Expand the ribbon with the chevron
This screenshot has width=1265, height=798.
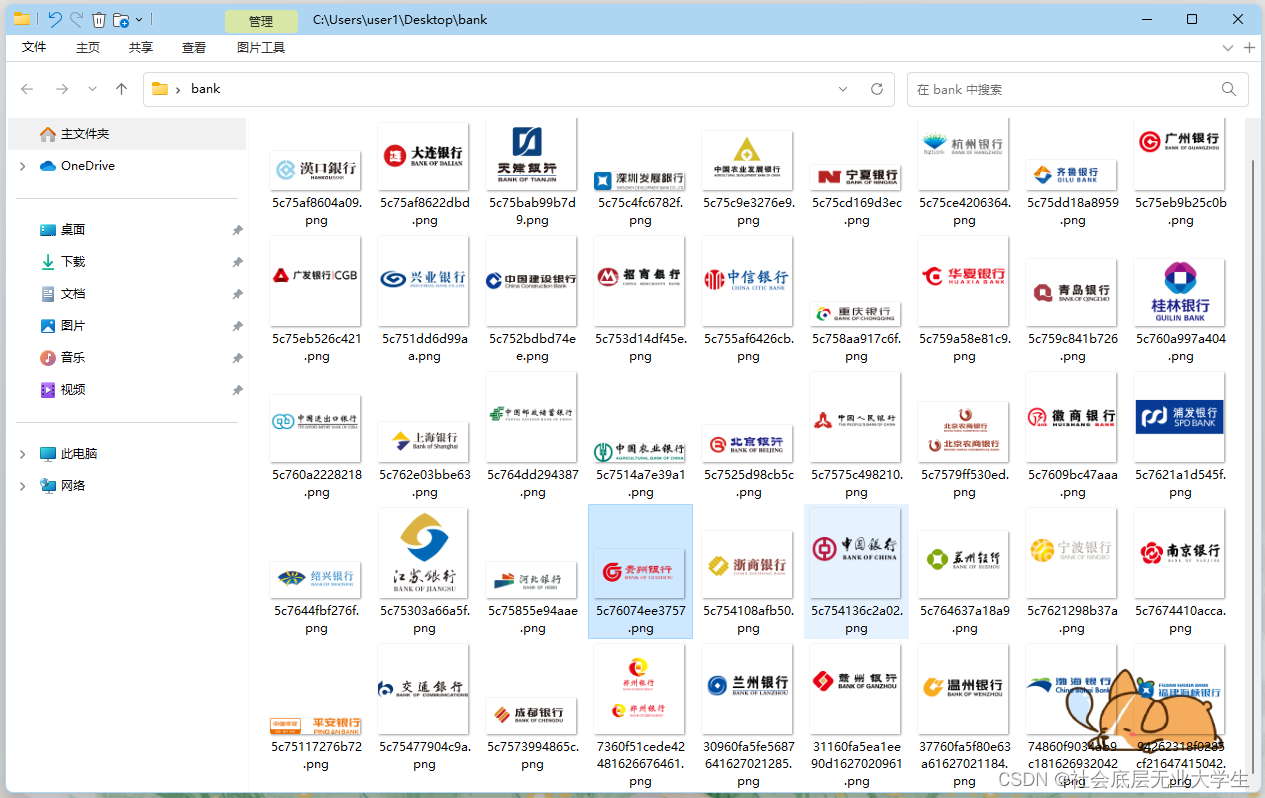click(x=1228, y=47)
